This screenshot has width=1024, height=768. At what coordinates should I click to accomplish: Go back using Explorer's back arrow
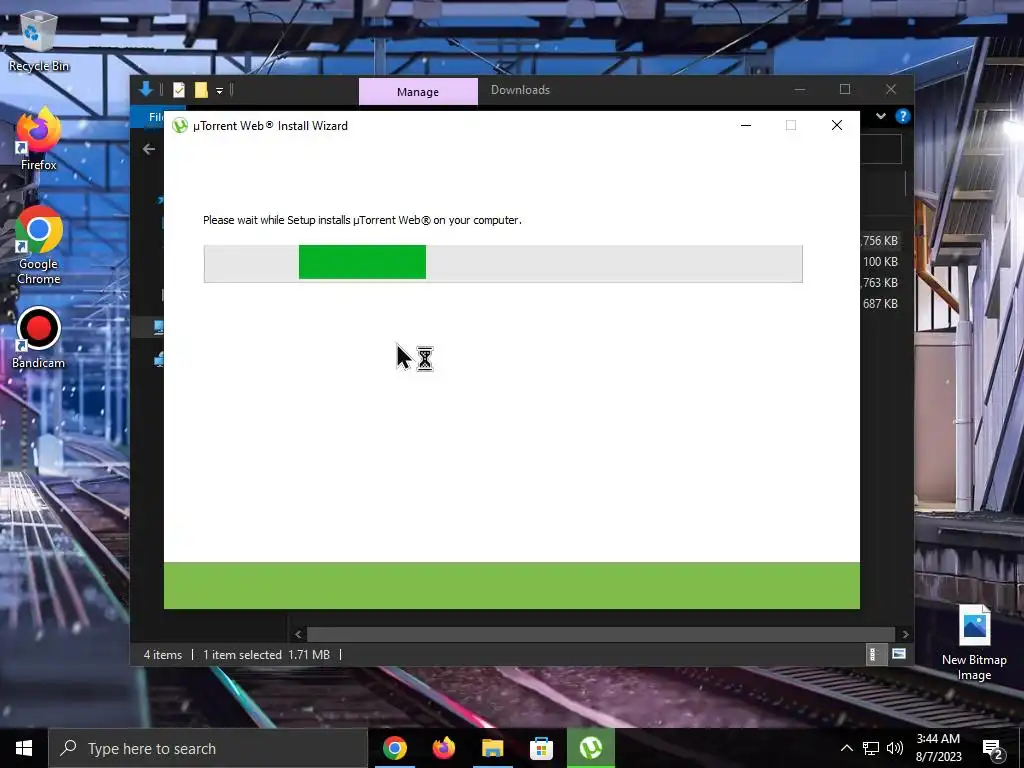tap(149, 150)
